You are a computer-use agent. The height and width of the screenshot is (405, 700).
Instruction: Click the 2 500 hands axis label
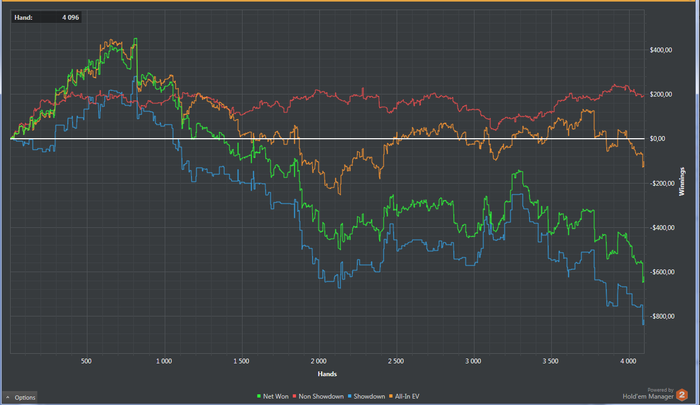396,361
